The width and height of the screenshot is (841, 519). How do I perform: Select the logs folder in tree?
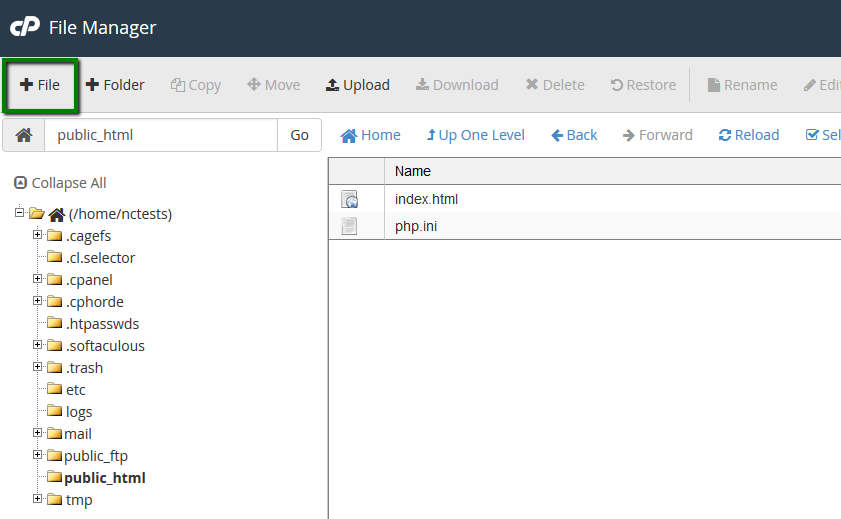point(78,412)
